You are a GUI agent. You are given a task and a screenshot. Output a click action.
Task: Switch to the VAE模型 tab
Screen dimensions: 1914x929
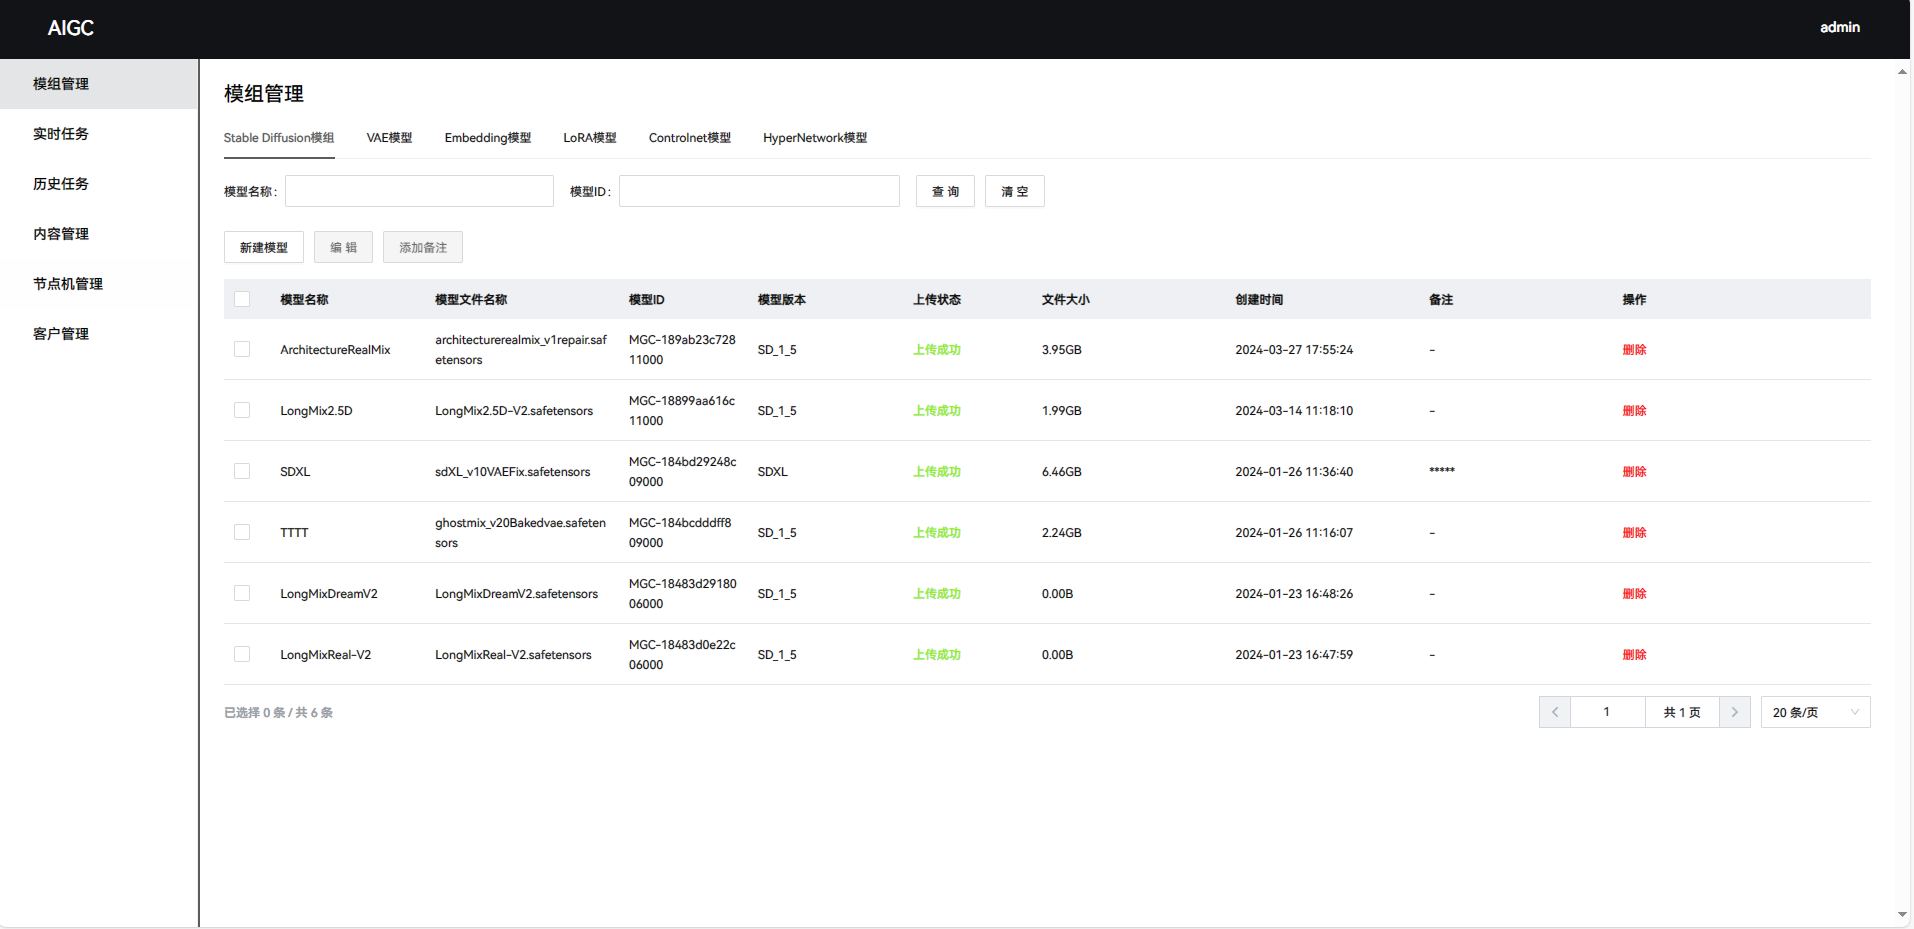pos(389,138)
